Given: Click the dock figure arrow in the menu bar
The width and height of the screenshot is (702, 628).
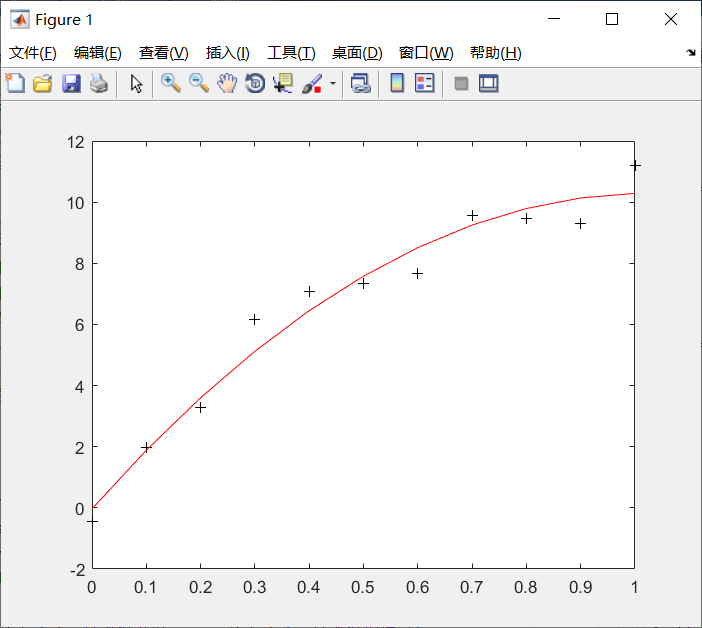Looking at the screenshot, I should click(x=691, y=53).
